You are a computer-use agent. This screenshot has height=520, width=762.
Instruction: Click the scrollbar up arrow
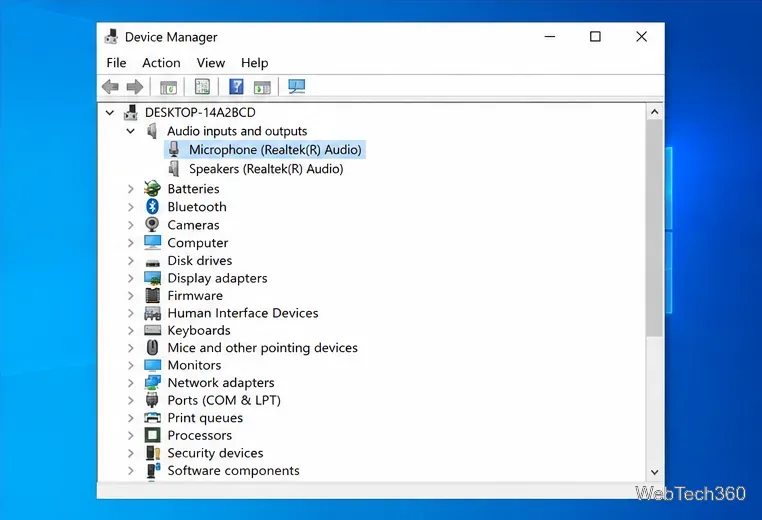655,112
